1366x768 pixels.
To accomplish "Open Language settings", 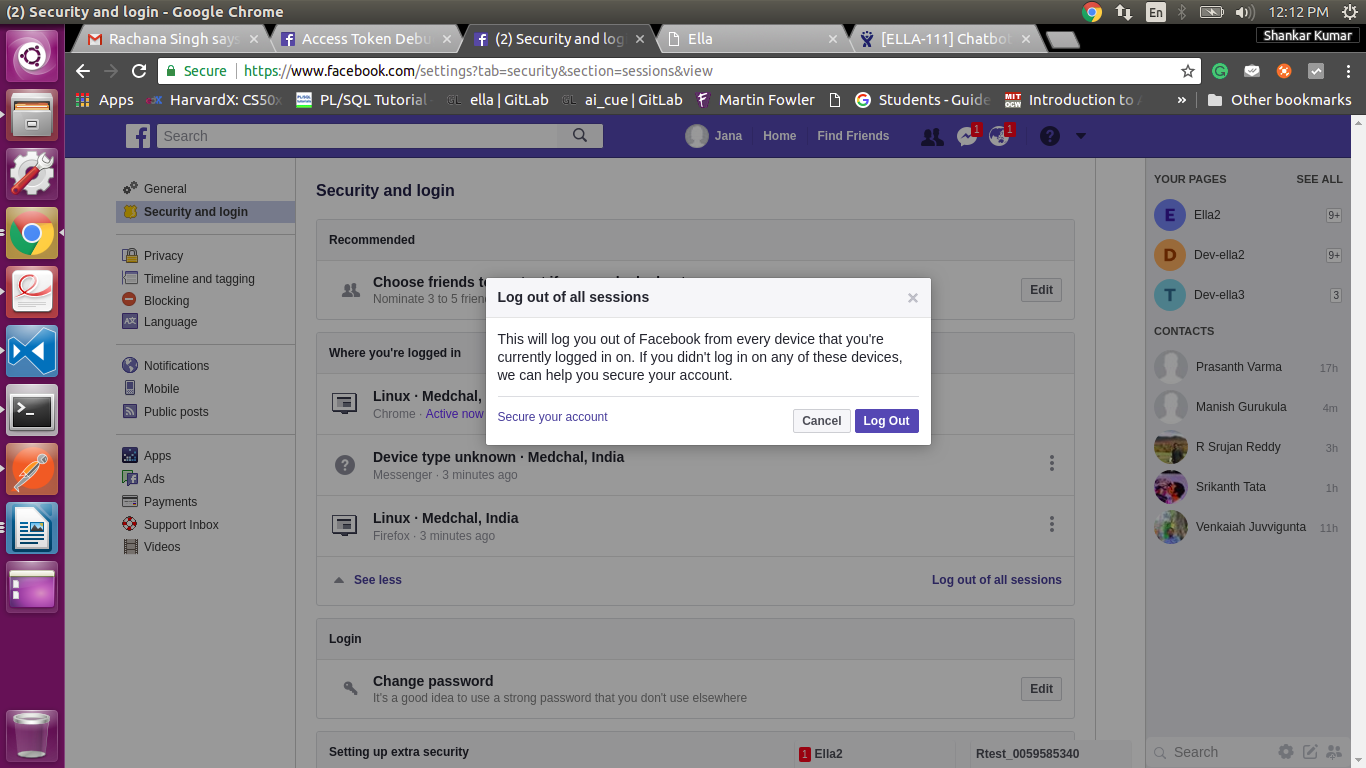I will click(170, 322).
